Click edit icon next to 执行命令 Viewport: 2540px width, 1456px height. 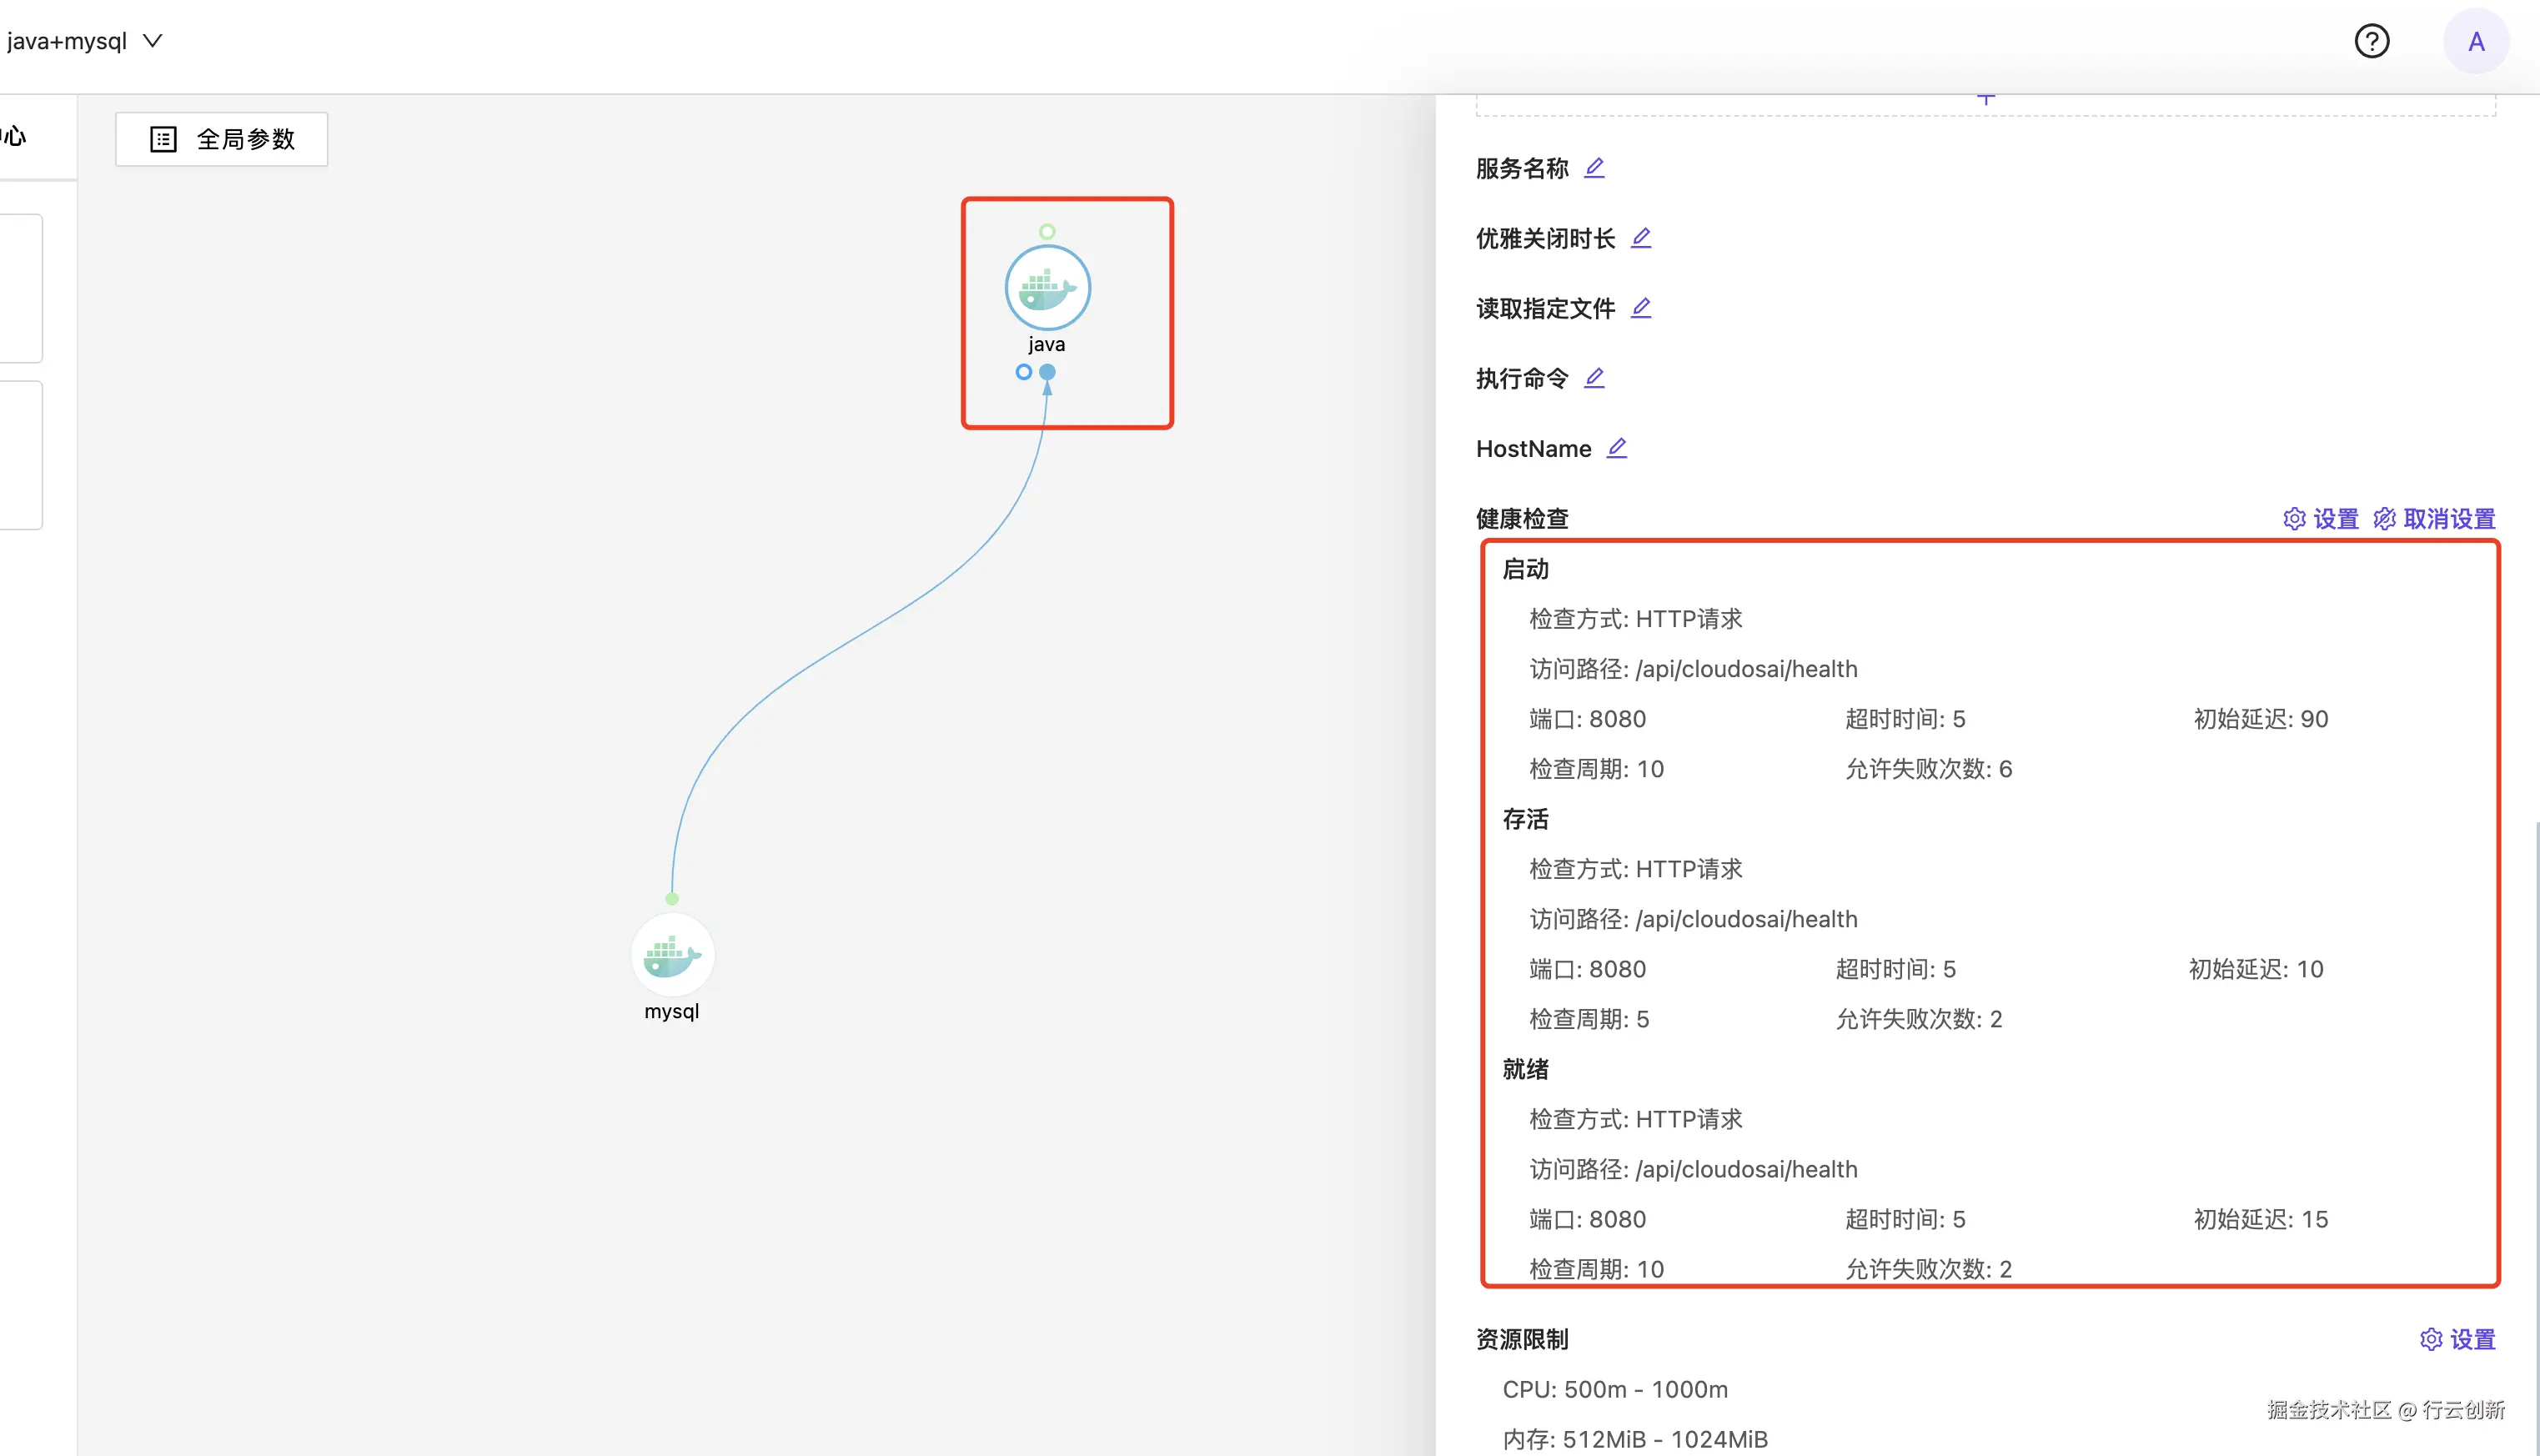1594,378
